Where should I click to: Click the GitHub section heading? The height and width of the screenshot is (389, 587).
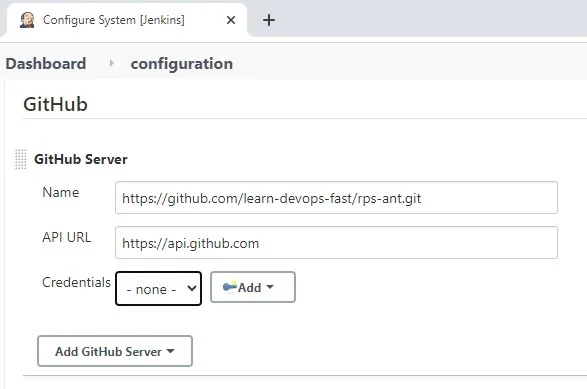[x=55, y=104]
